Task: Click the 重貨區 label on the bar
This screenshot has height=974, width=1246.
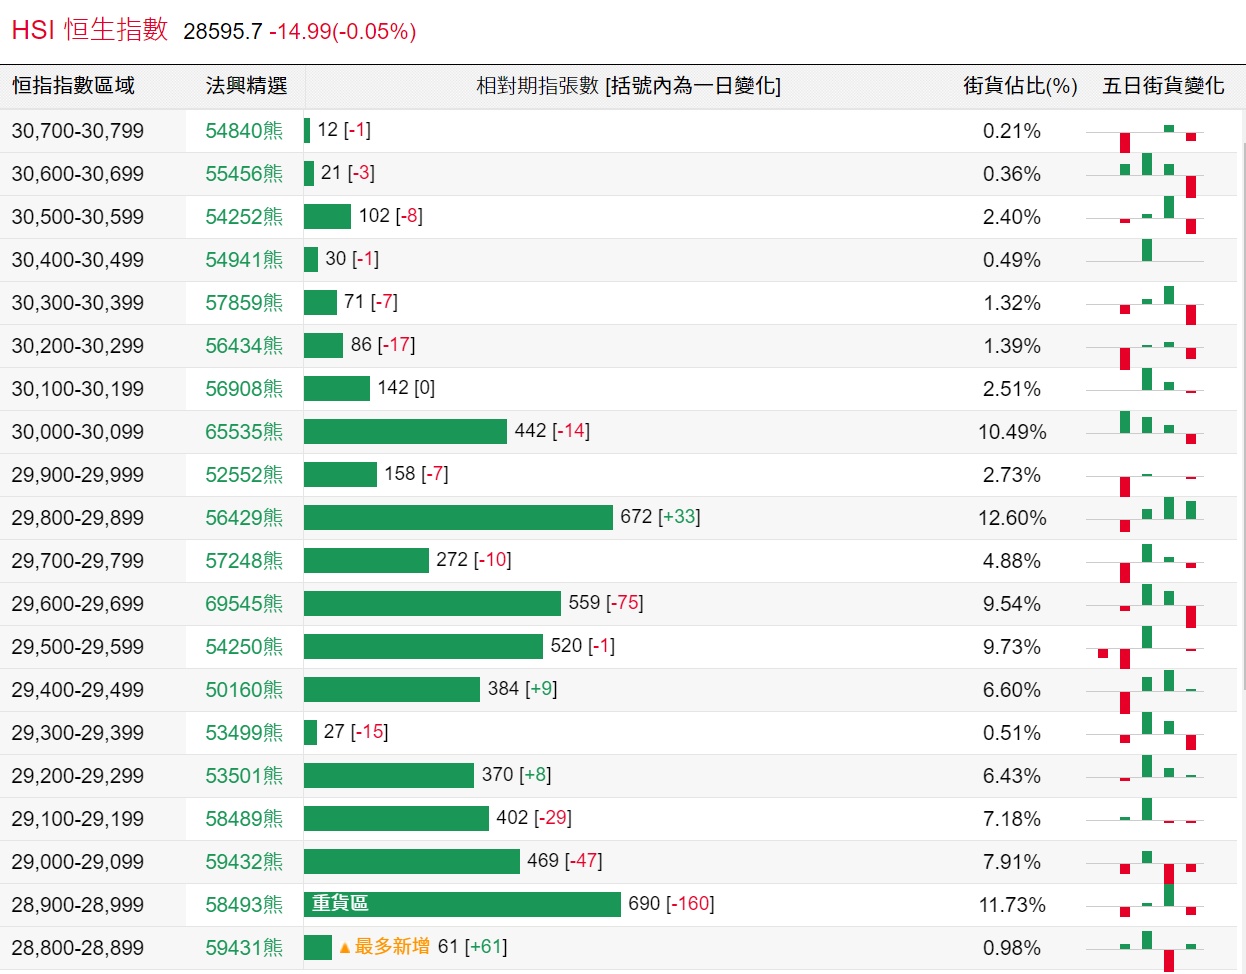Action: 340,904
